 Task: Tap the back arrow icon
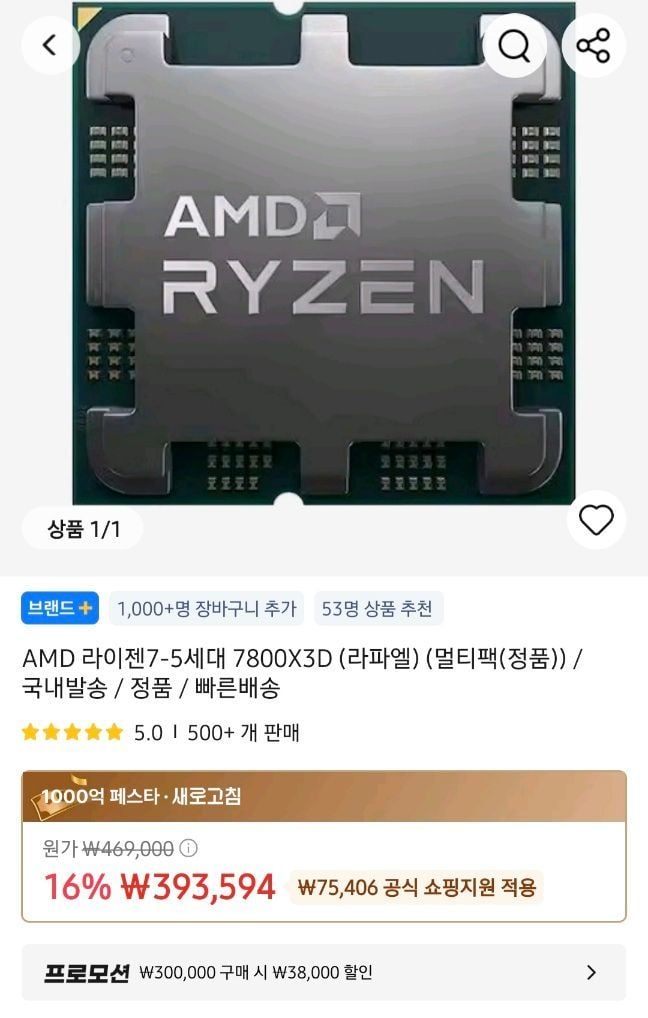pos(50,45)
